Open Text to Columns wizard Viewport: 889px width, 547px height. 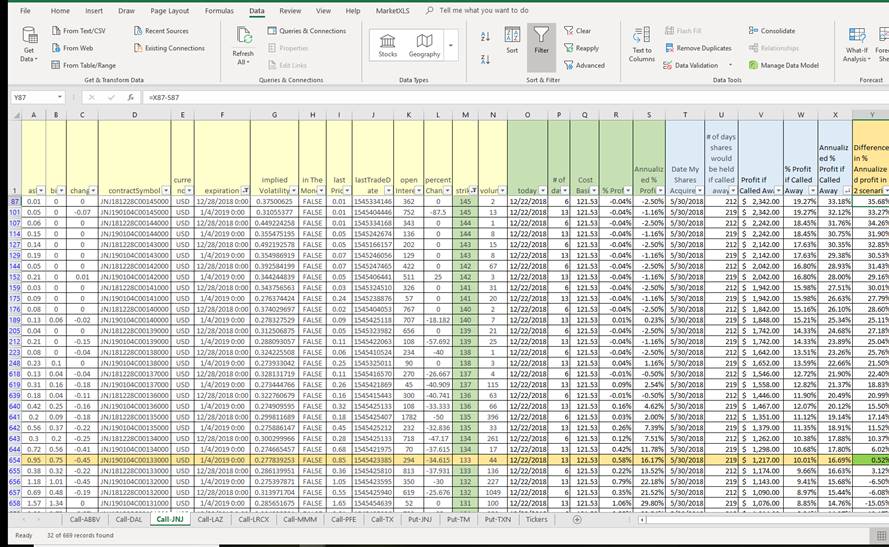[x=642, y=44]
